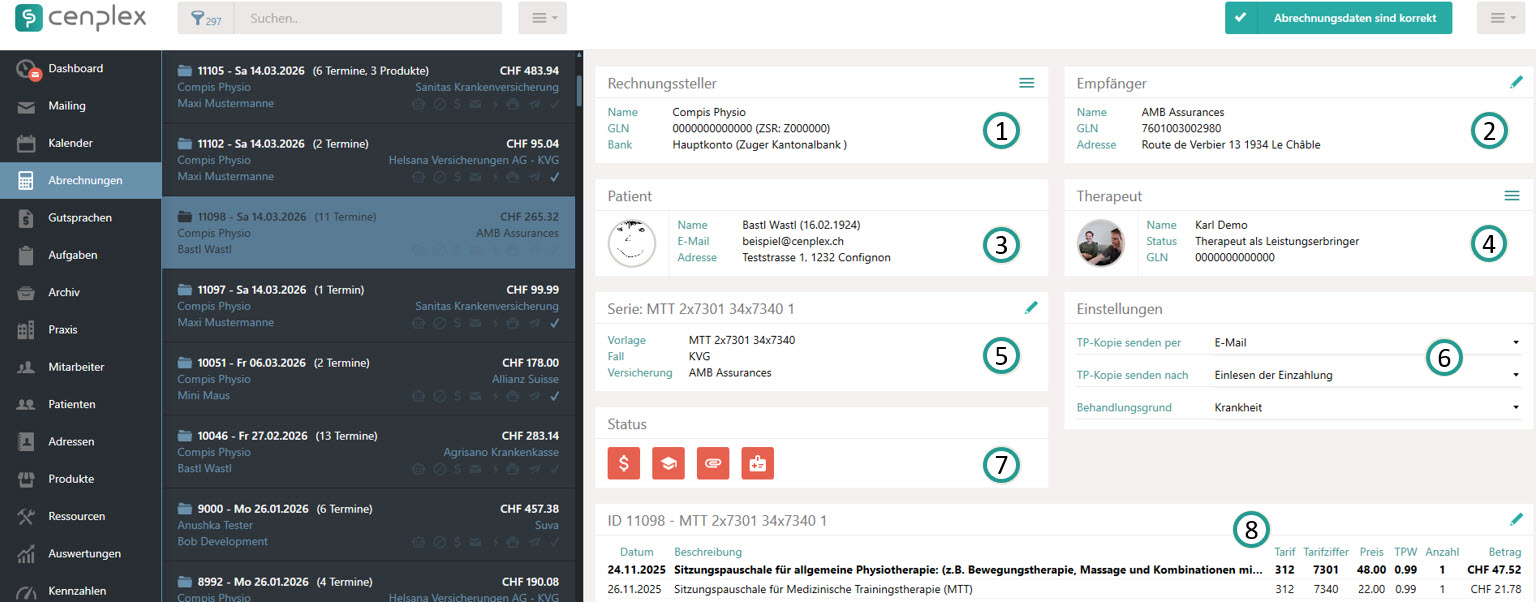
Task: Click the Suchen search field
Action: click(x=367, y=19)
